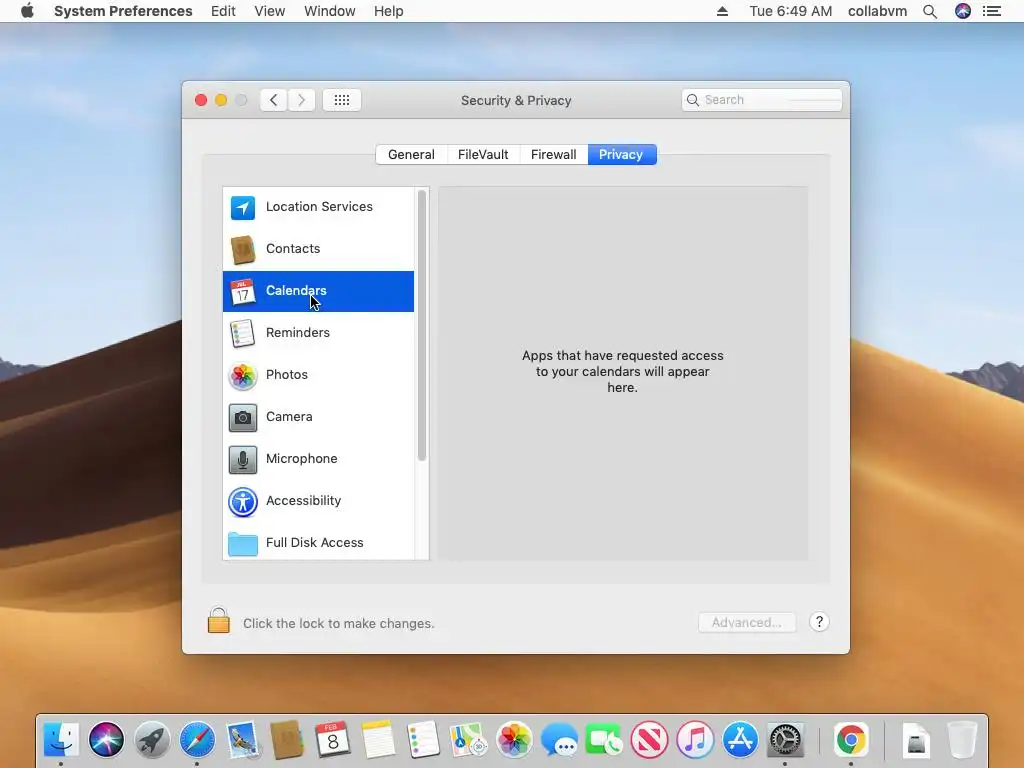Open System Preferences gear in dock
Viewport: 1024px width, 768px height.
785,740
